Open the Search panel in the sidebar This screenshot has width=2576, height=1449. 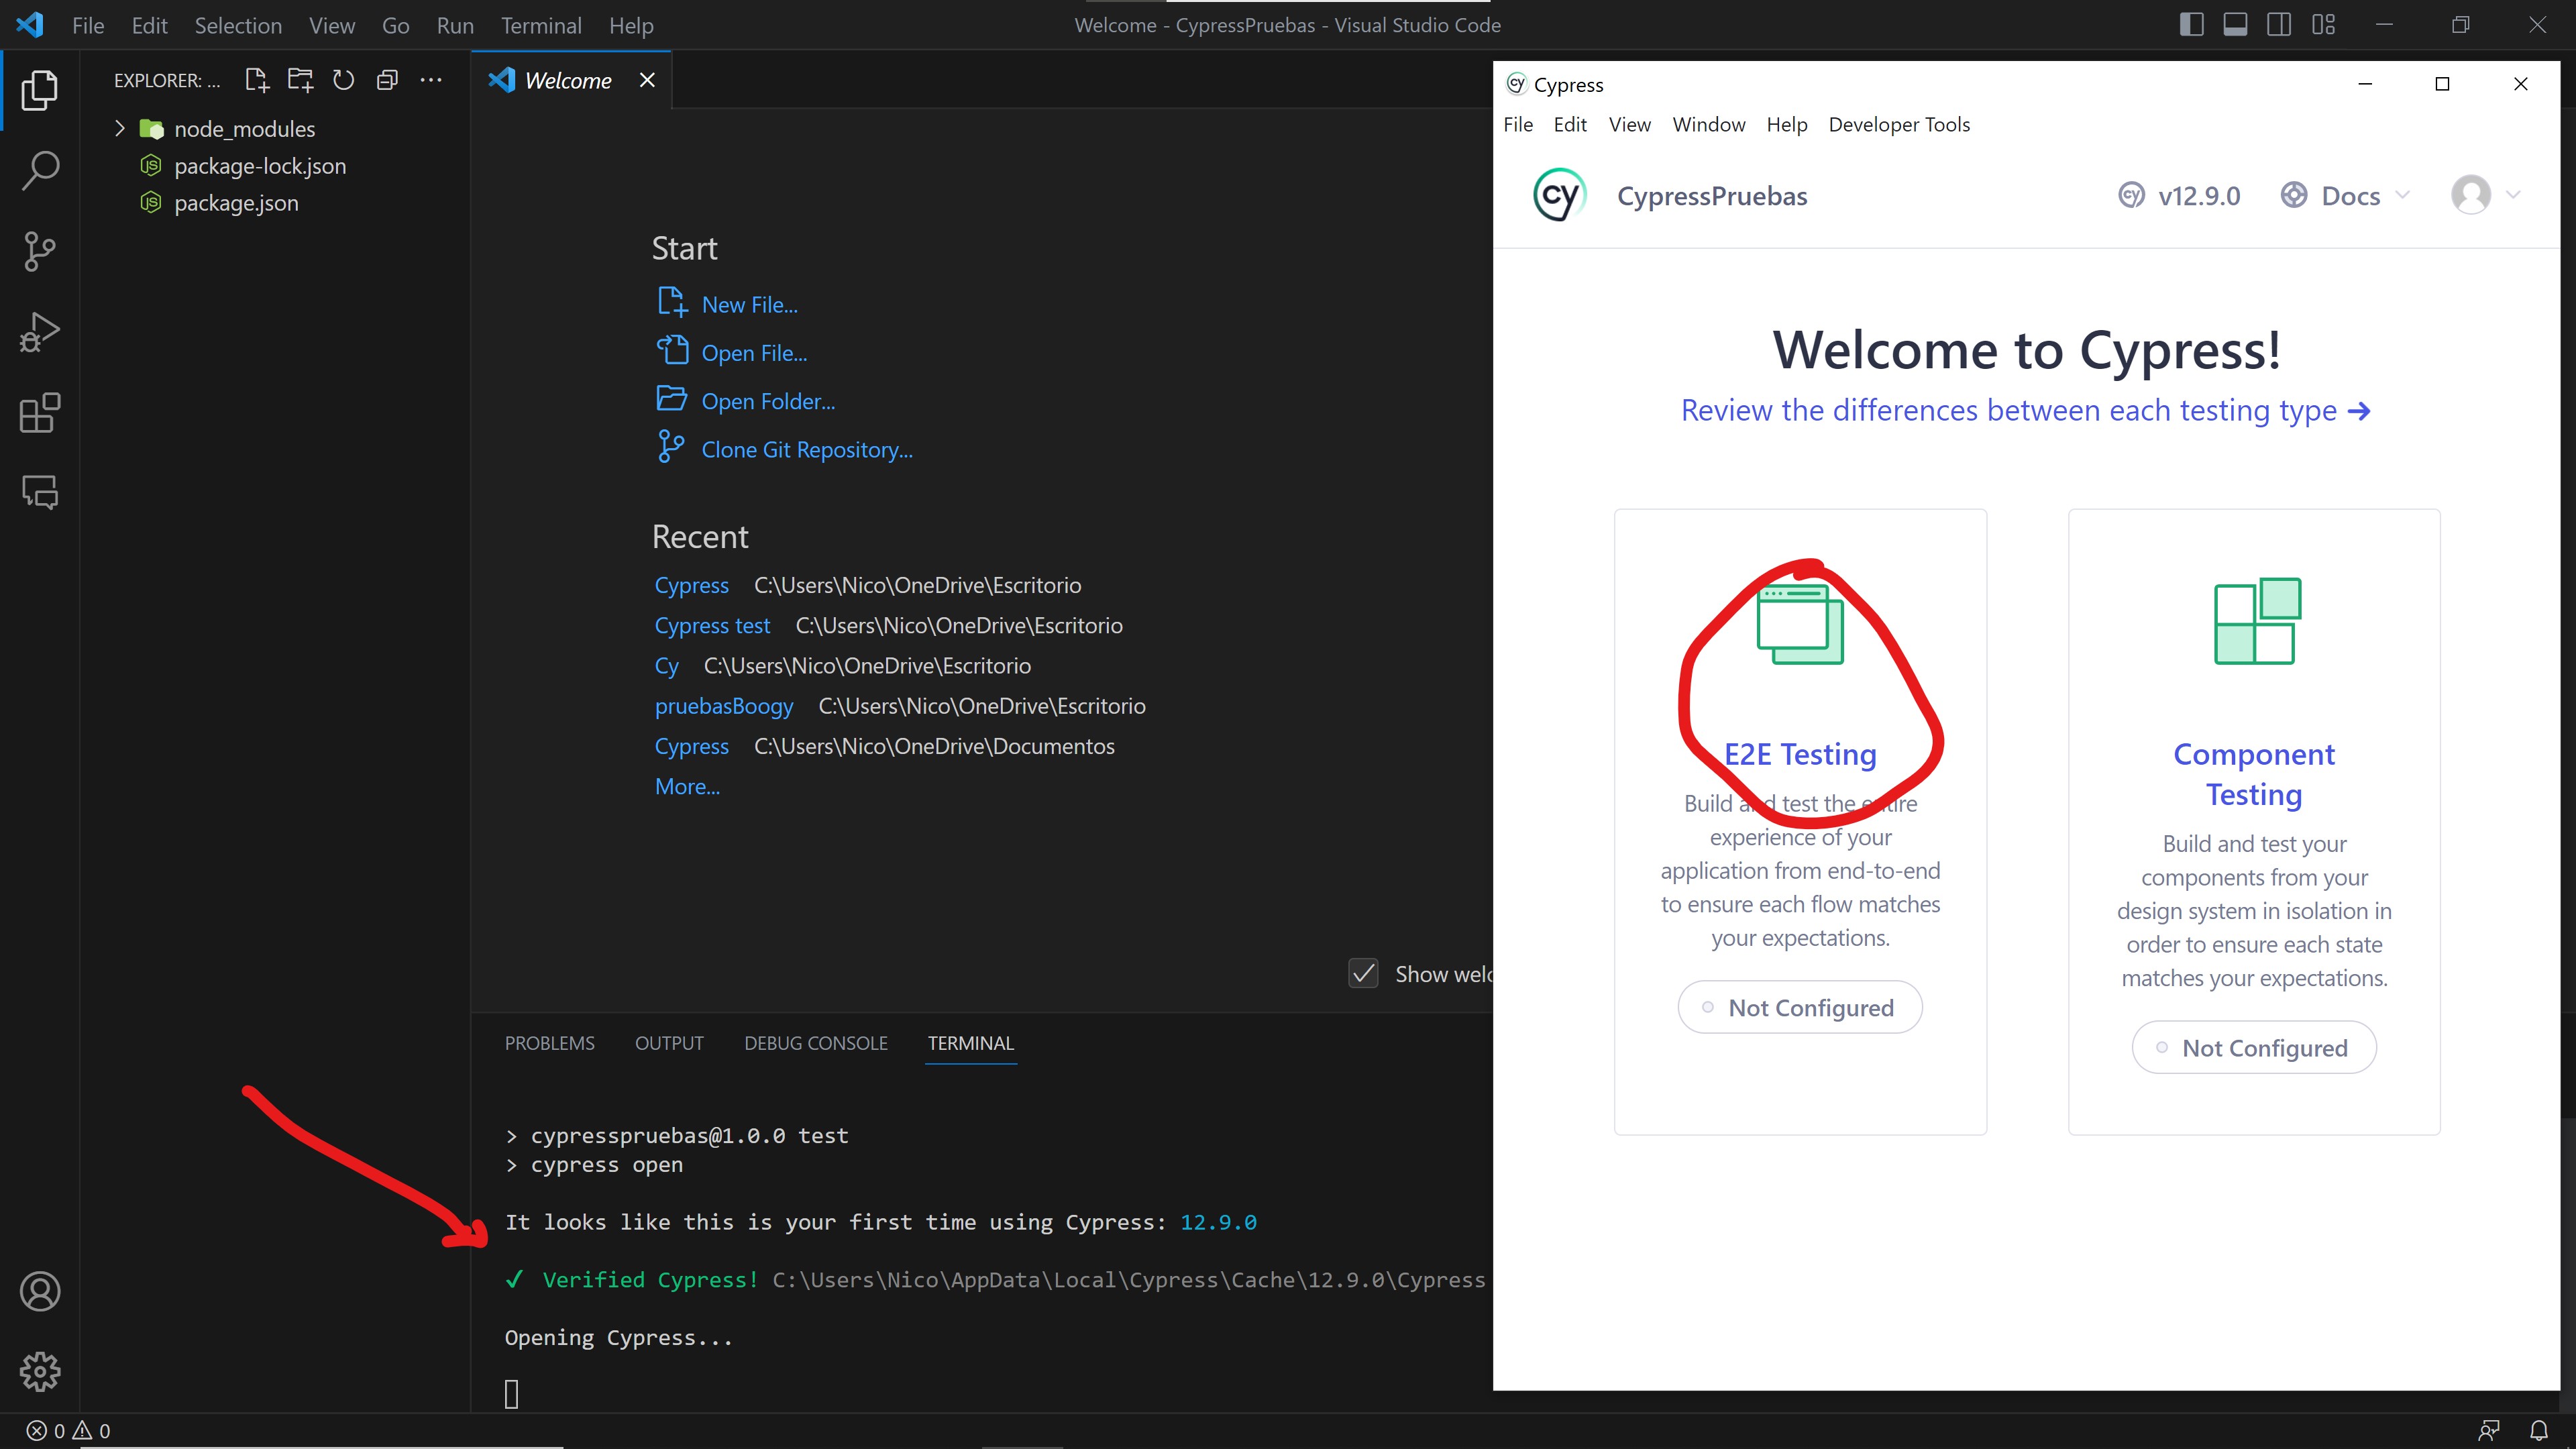[x=40, y=170]
